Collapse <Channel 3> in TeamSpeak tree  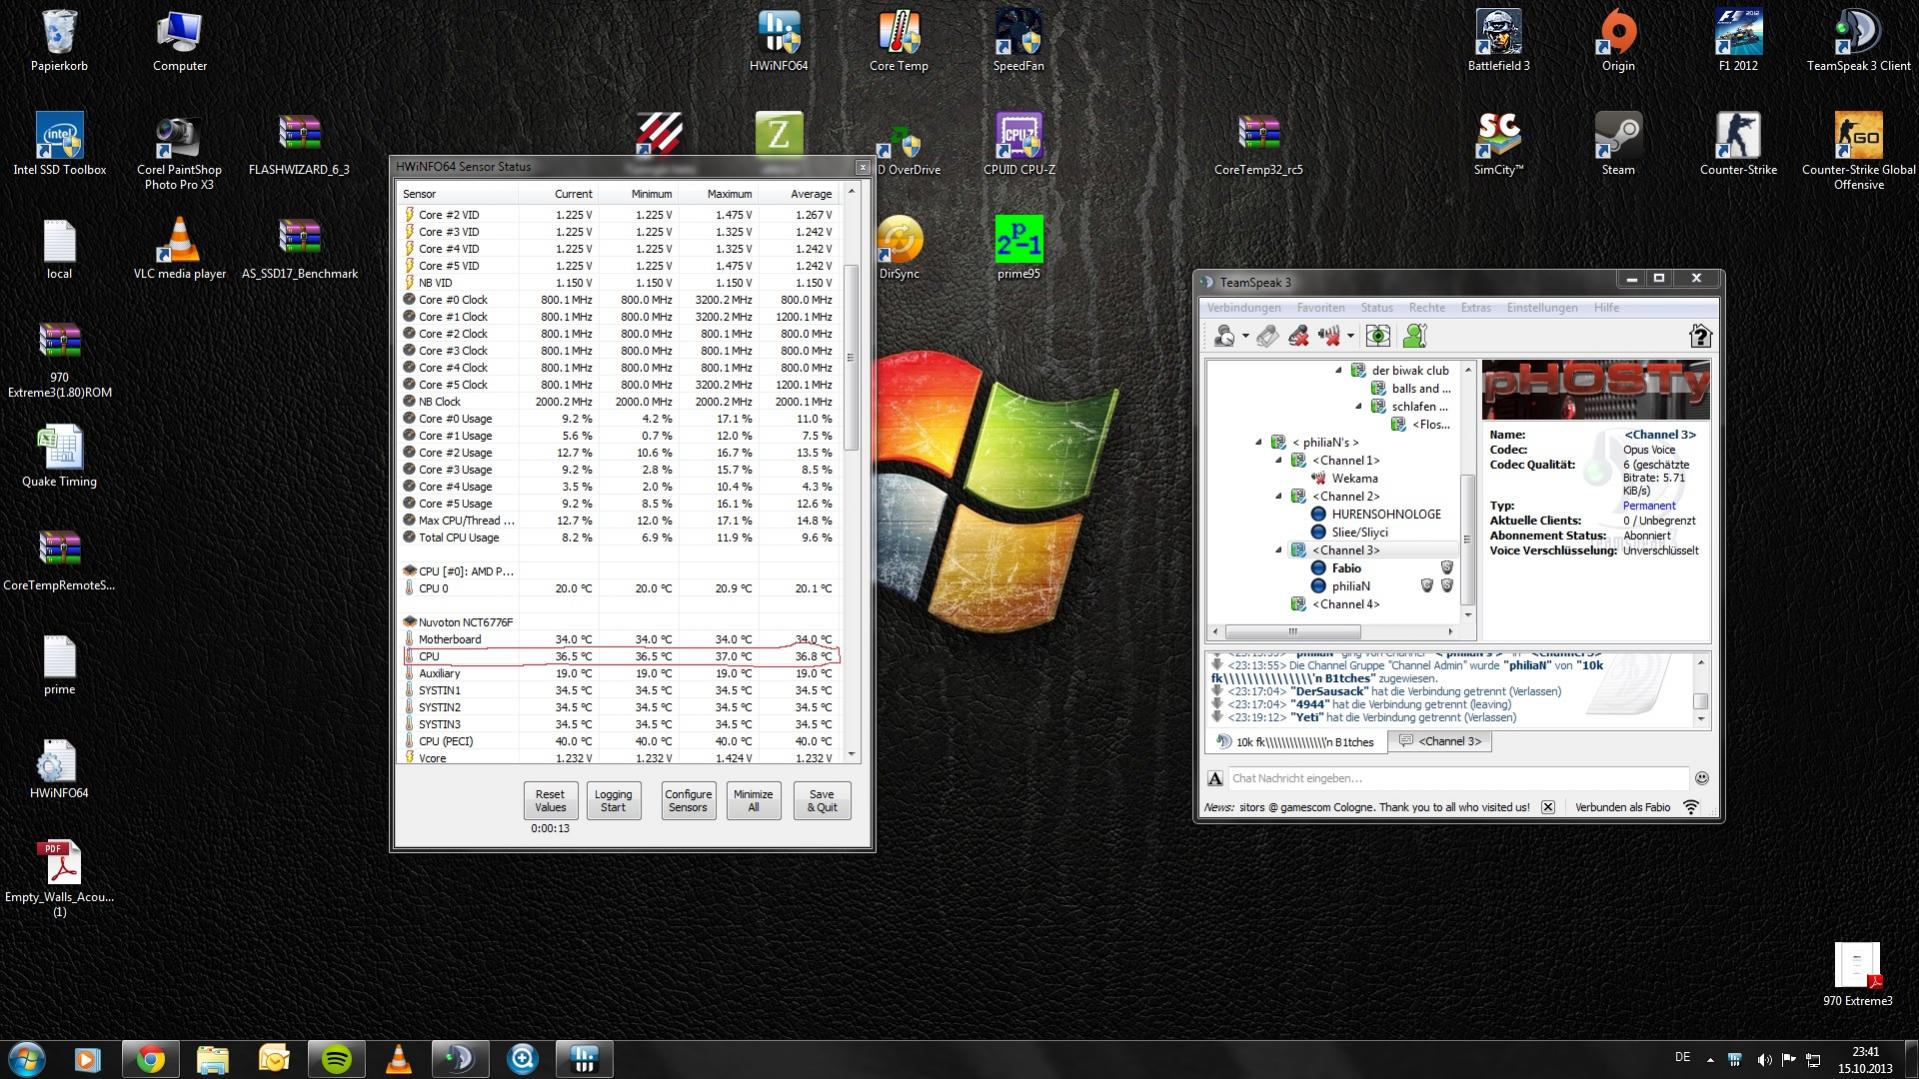click(1279, 551)
